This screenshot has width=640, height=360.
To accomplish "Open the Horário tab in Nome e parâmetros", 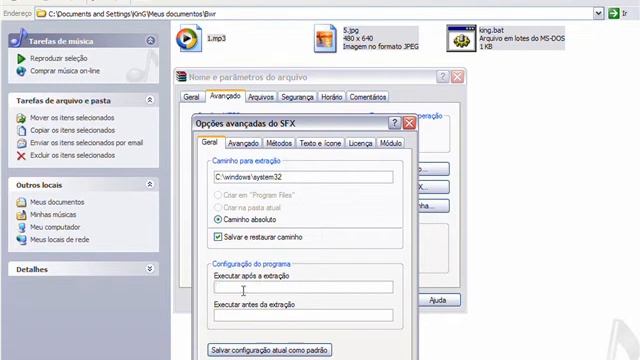I will click(331, 97).
